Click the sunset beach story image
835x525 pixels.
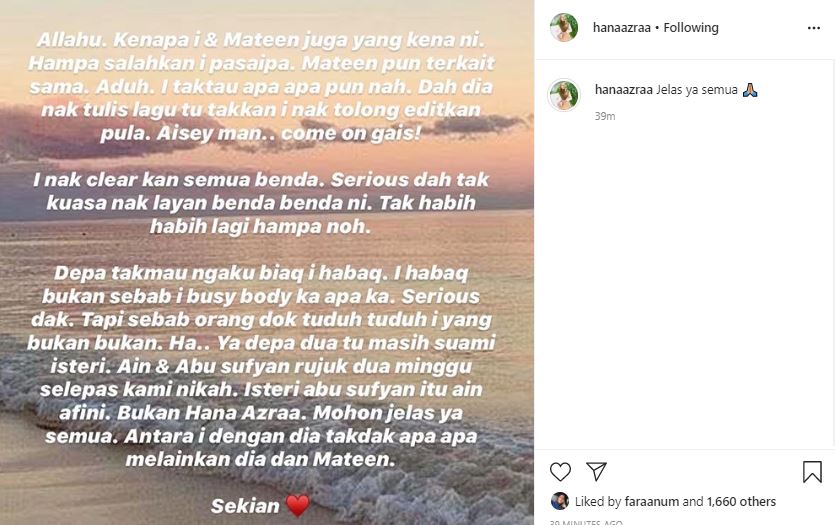click(x=267, y=262)
